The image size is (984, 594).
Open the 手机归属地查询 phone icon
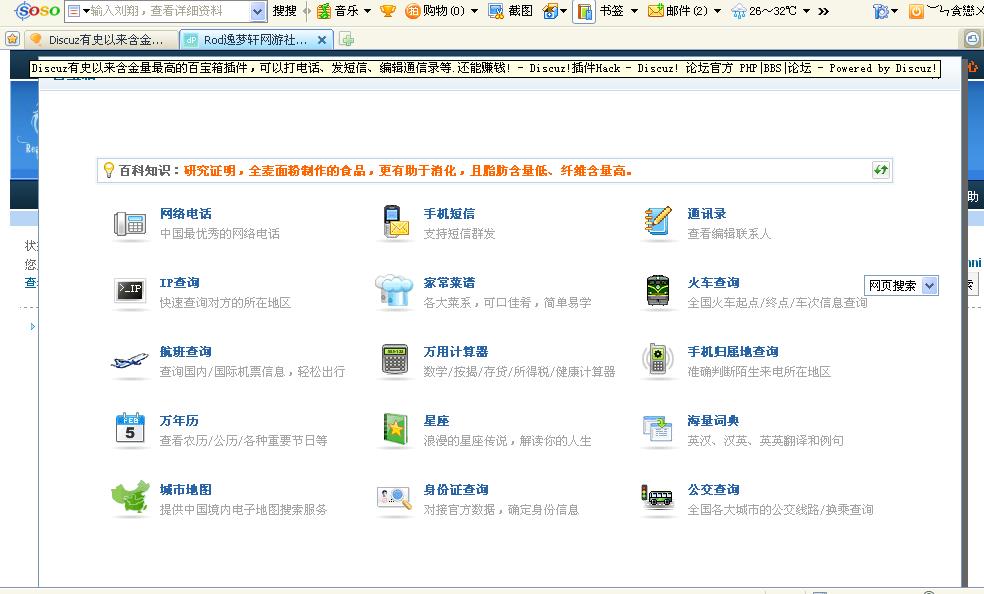click(x=657, y=359)
